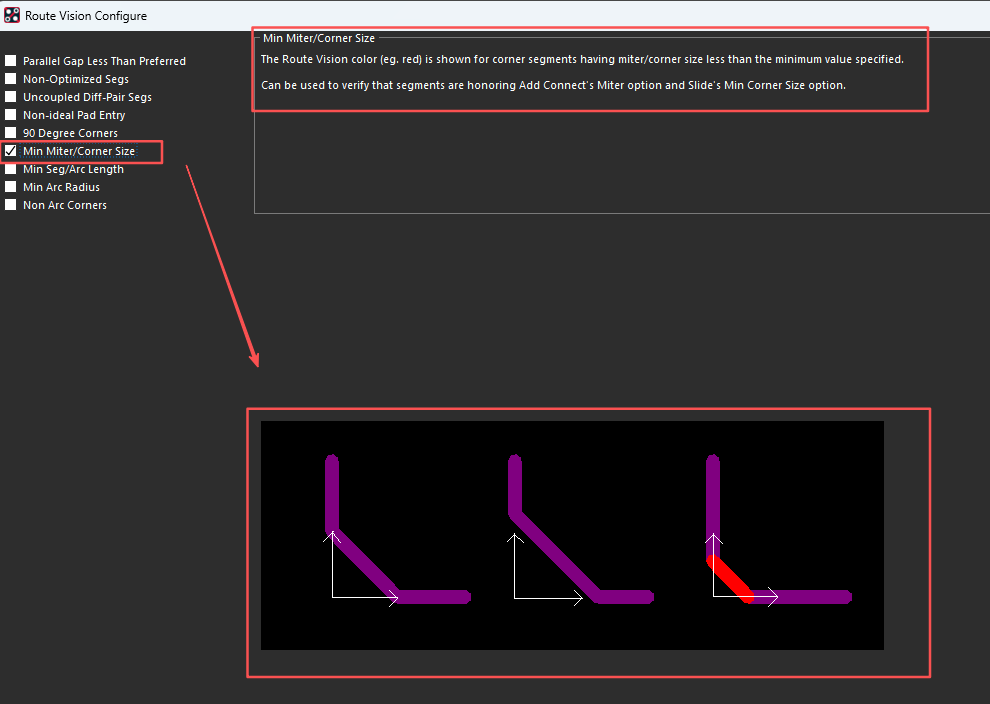The width and height of the screenshot is (990, 704).
Task: Tick the Min Seg/Arc Length checkbox
Action: pyautogui.click(x=11, y=169)
